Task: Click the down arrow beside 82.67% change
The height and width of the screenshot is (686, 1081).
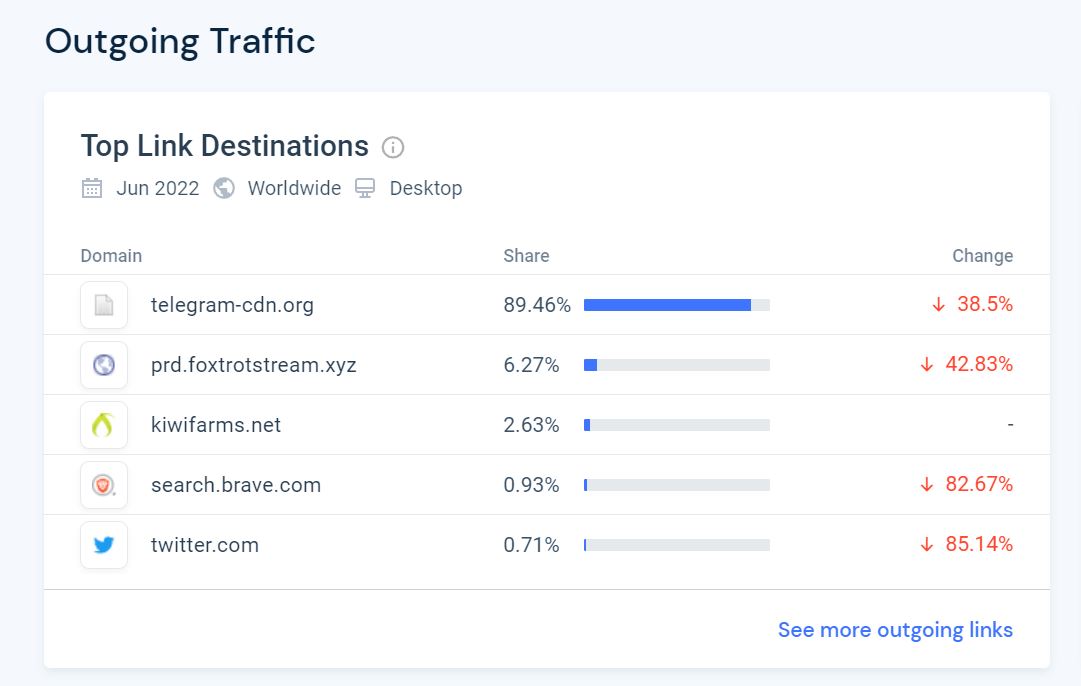Action: point(927,484)
